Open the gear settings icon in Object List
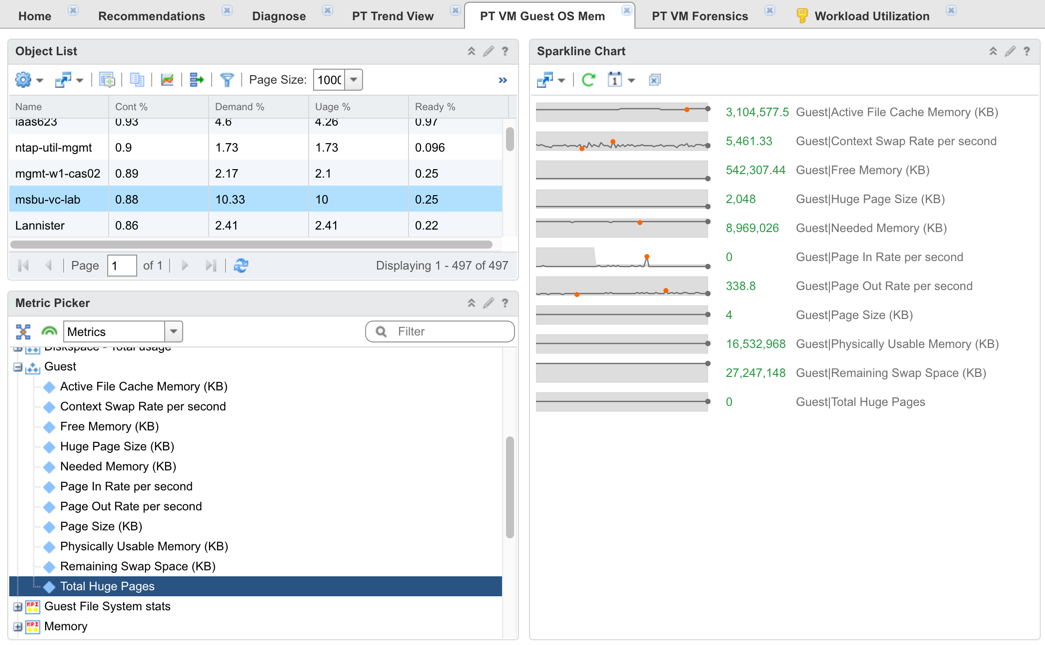Viewport: 1045px width, 645px height. click(22, 79)
